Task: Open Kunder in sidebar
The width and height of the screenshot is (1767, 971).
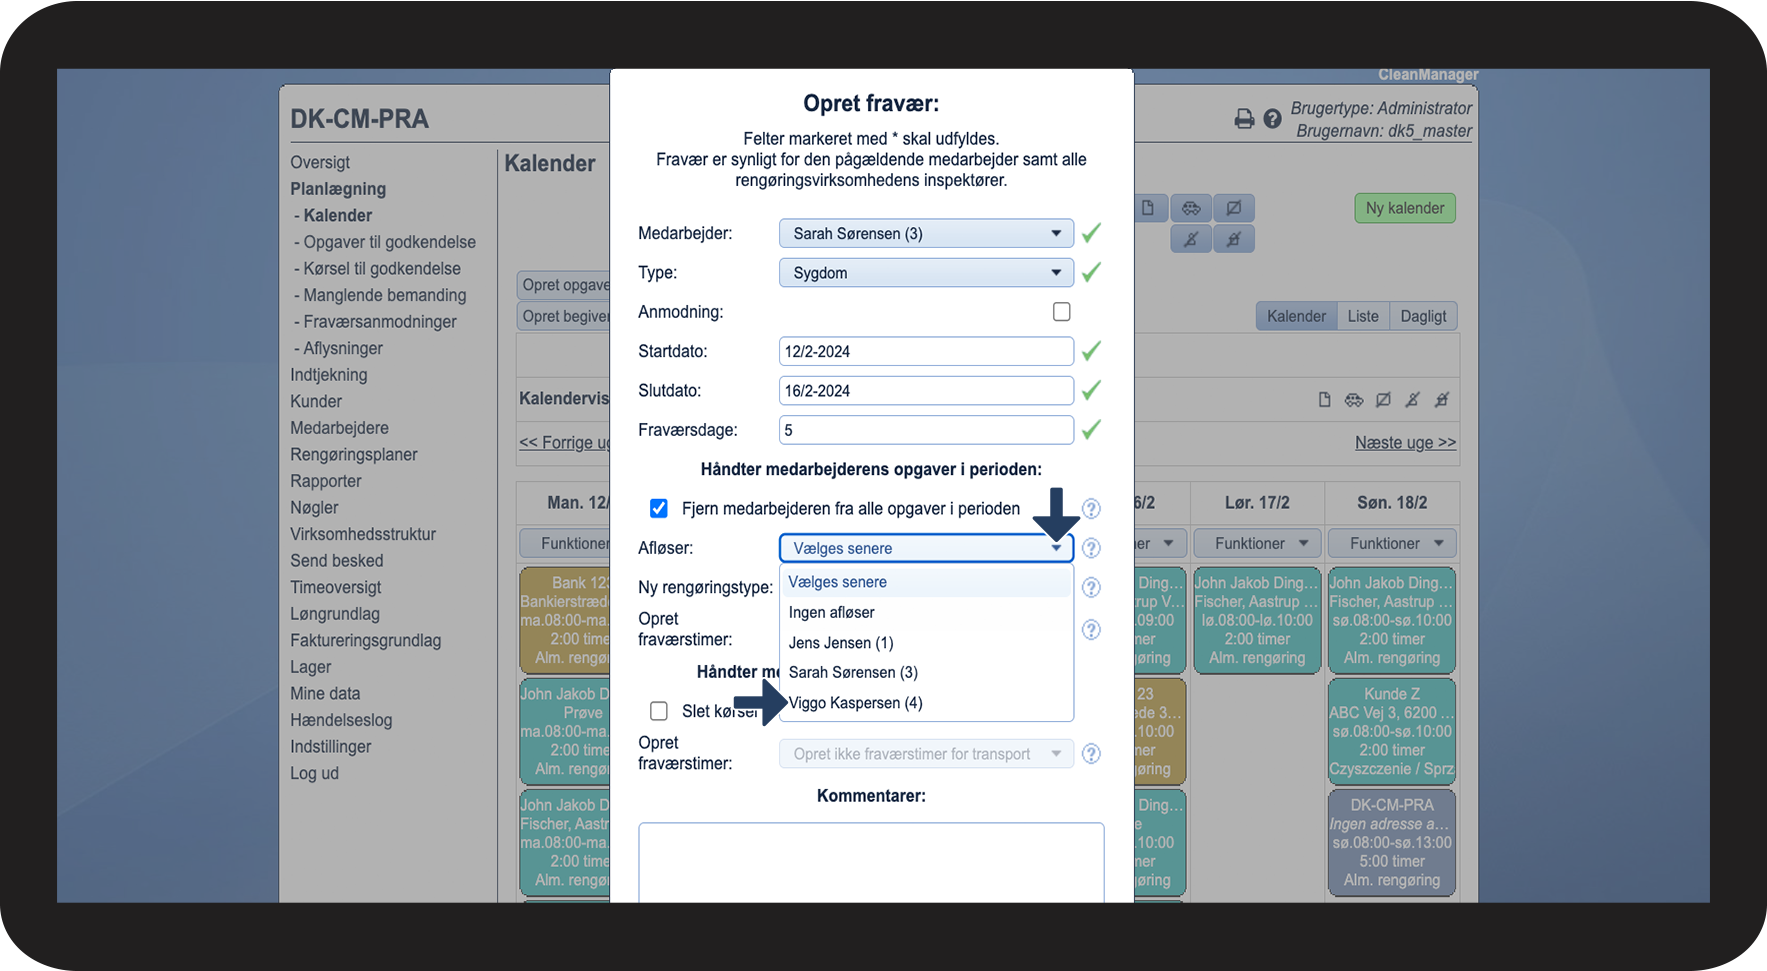Action: 316,401
